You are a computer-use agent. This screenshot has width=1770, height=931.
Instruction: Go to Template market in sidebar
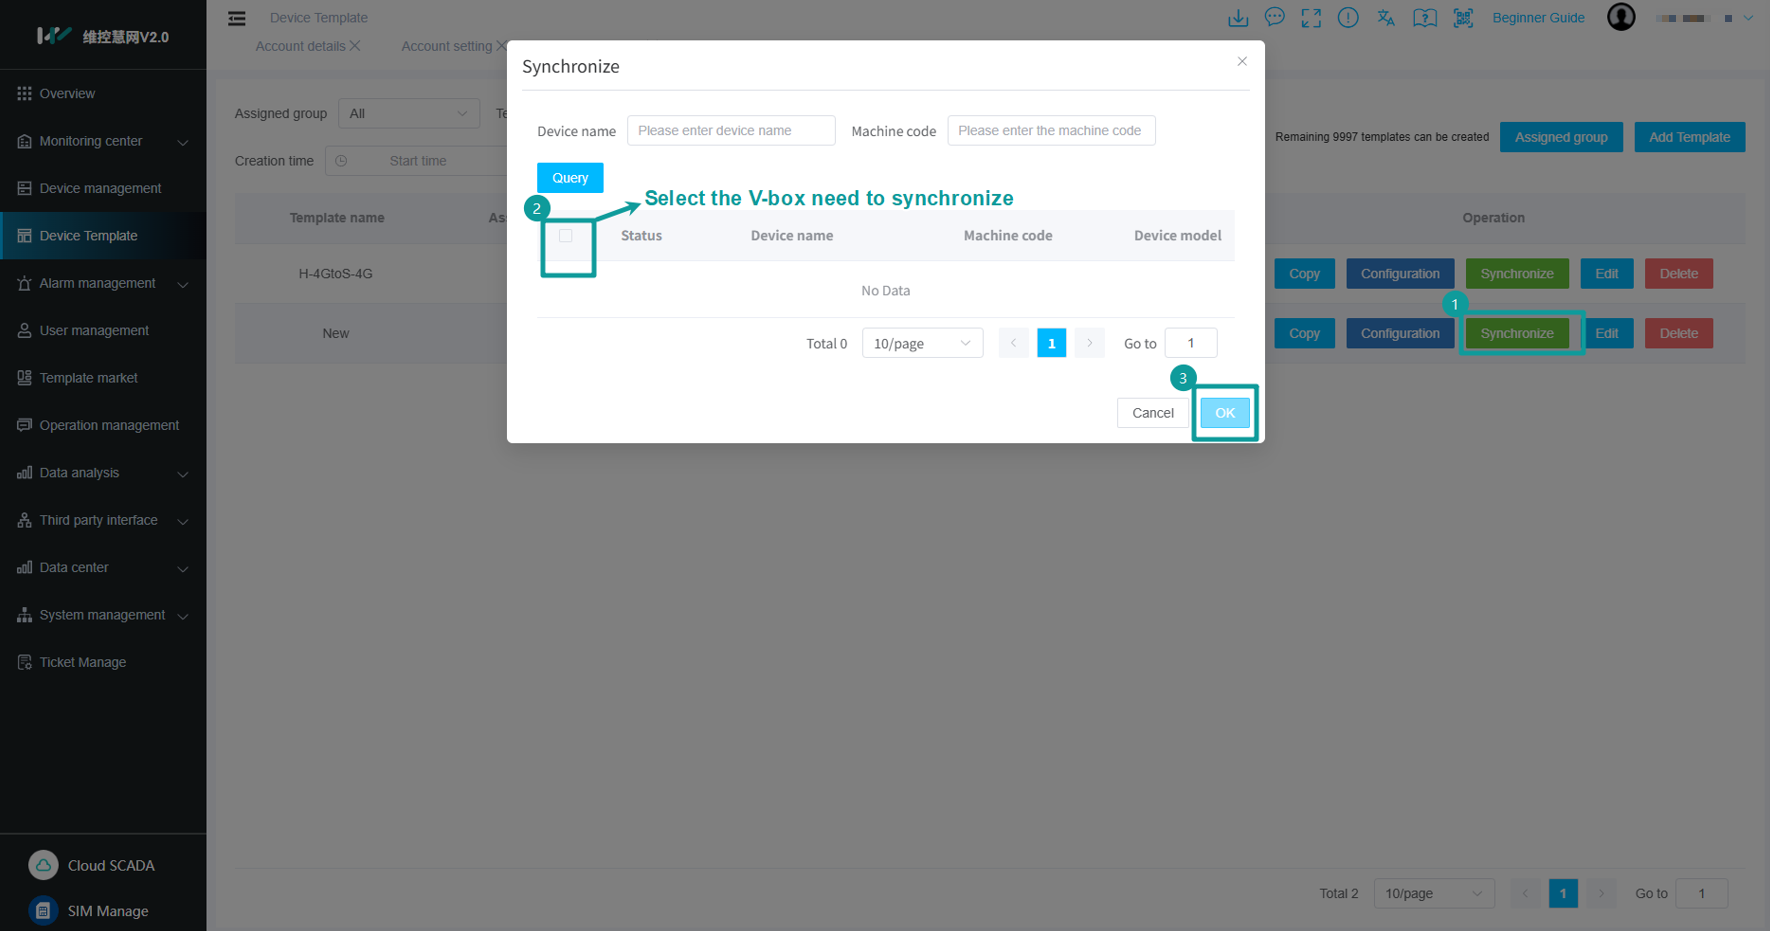click(89, 378)
